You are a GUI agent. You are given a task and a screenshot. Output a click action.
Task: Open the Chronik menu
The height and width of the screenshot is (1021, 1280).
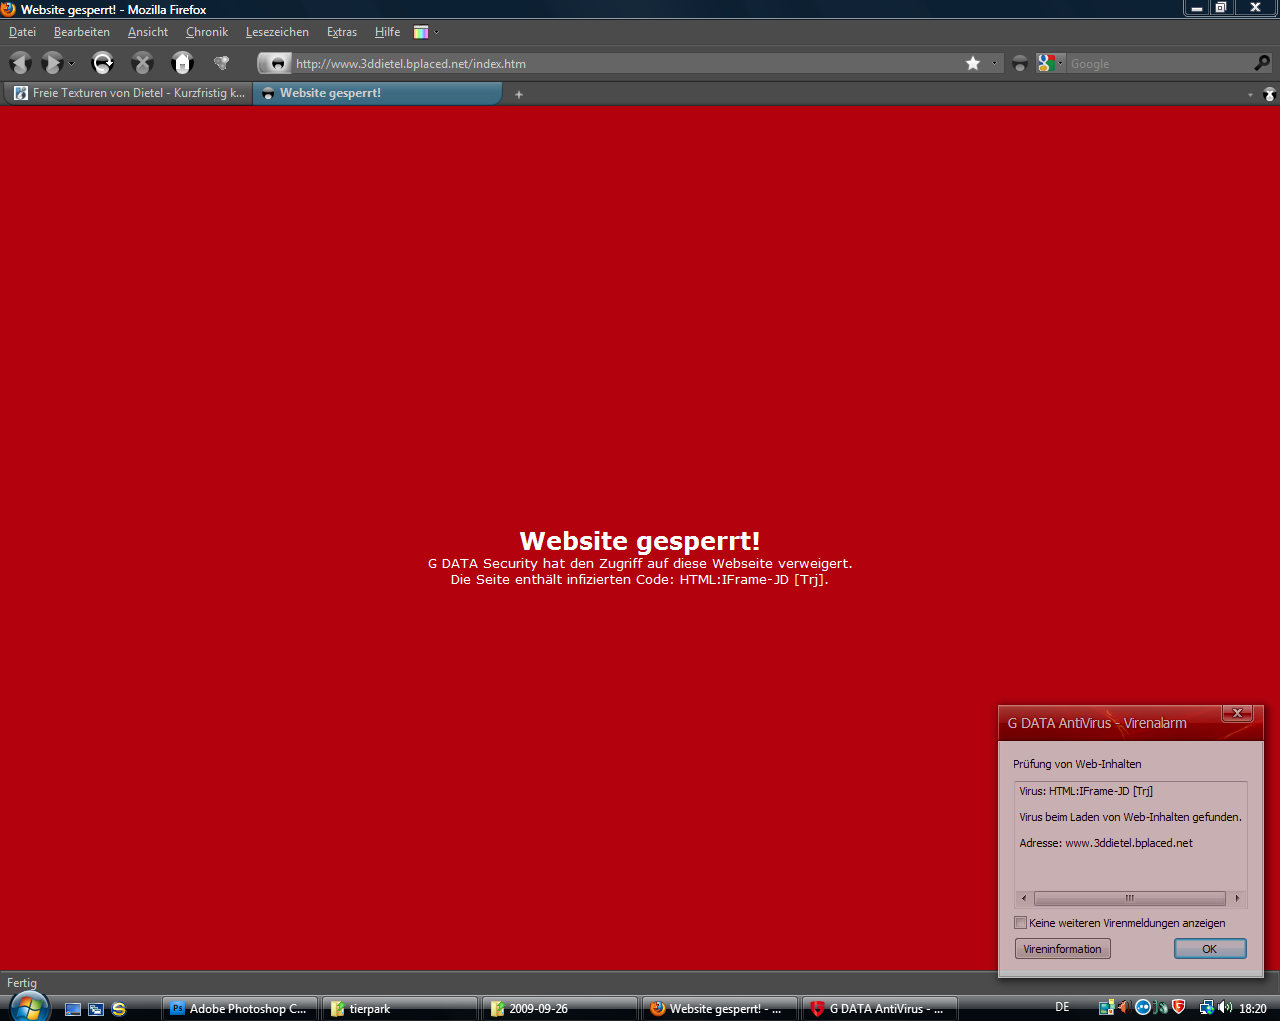click(x=207, y=32)
